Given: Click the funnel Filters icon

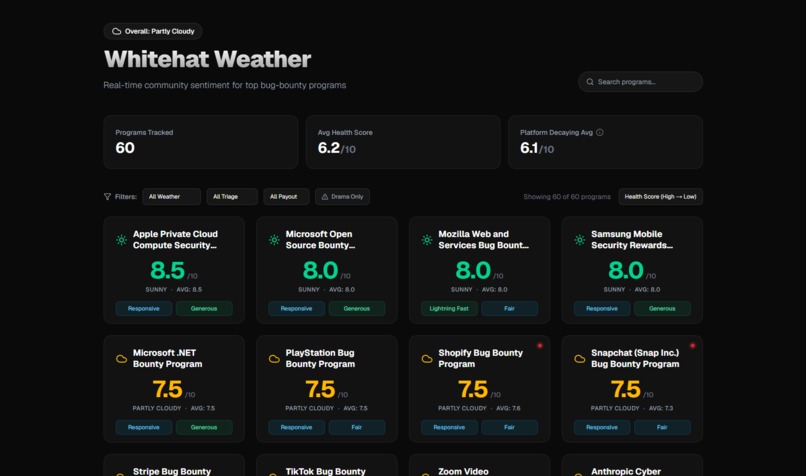Looking at the screenshot, I should 107,196.
